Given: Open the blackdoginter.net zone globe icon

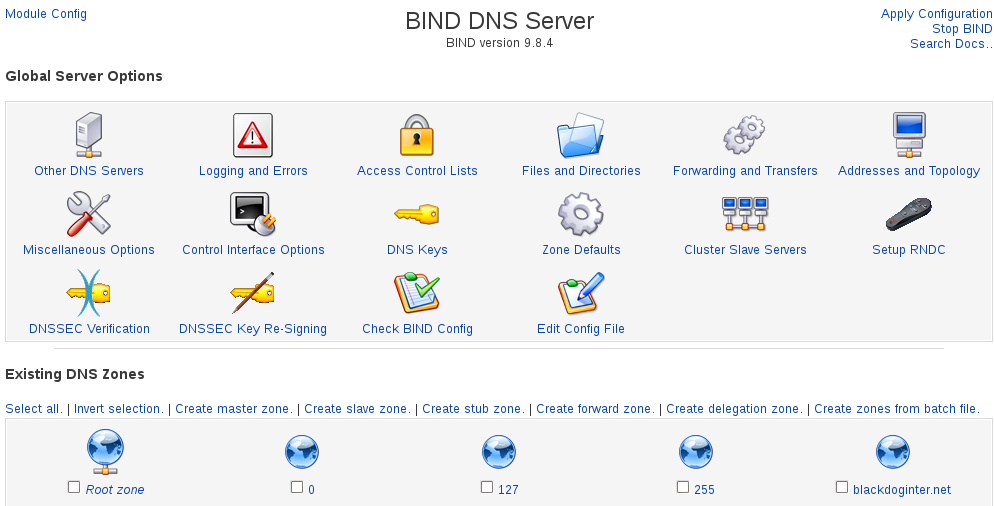Looking at the screenshot, I should point(893,452).
